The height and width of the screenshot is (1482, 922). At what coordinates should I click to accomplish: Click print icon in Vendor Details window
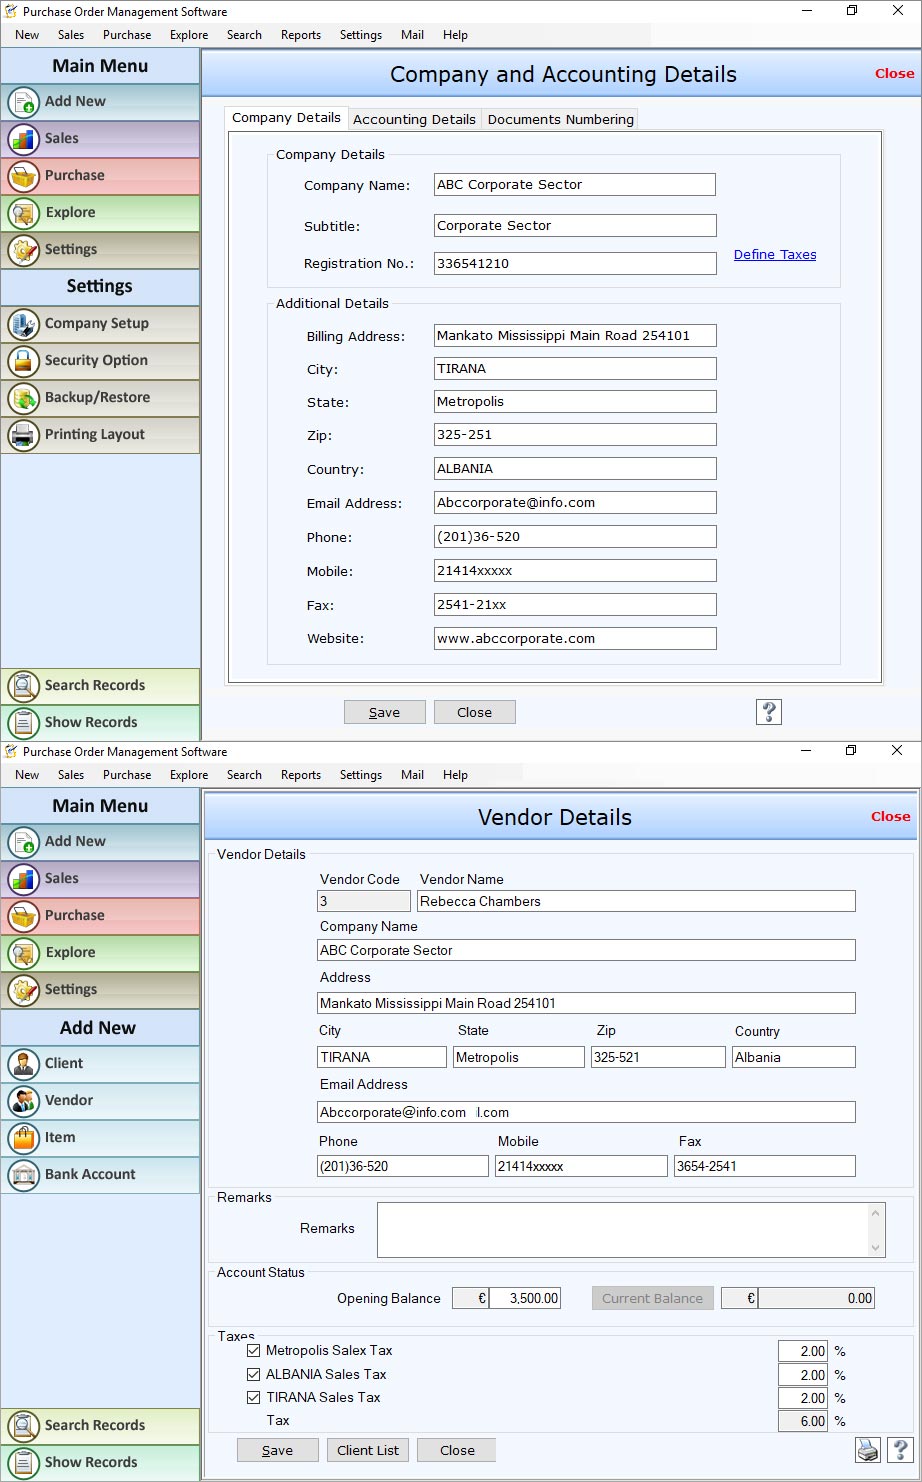tap(867, 1450)
